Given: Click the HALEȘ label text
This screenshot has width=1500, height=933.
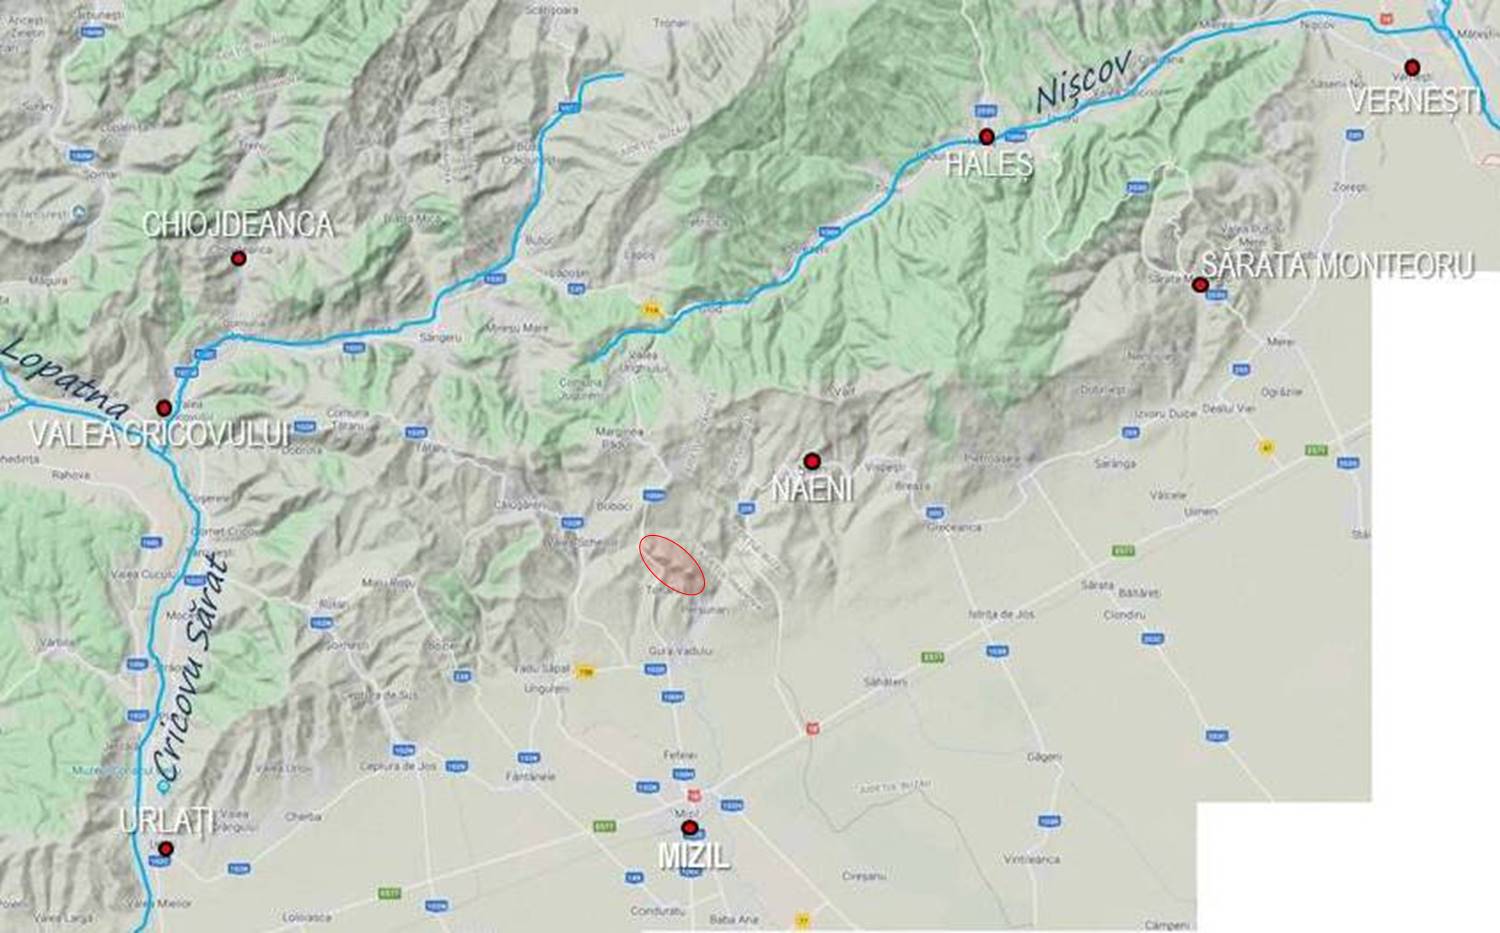Looking at the screenshot, I should (x=989, y=164).
